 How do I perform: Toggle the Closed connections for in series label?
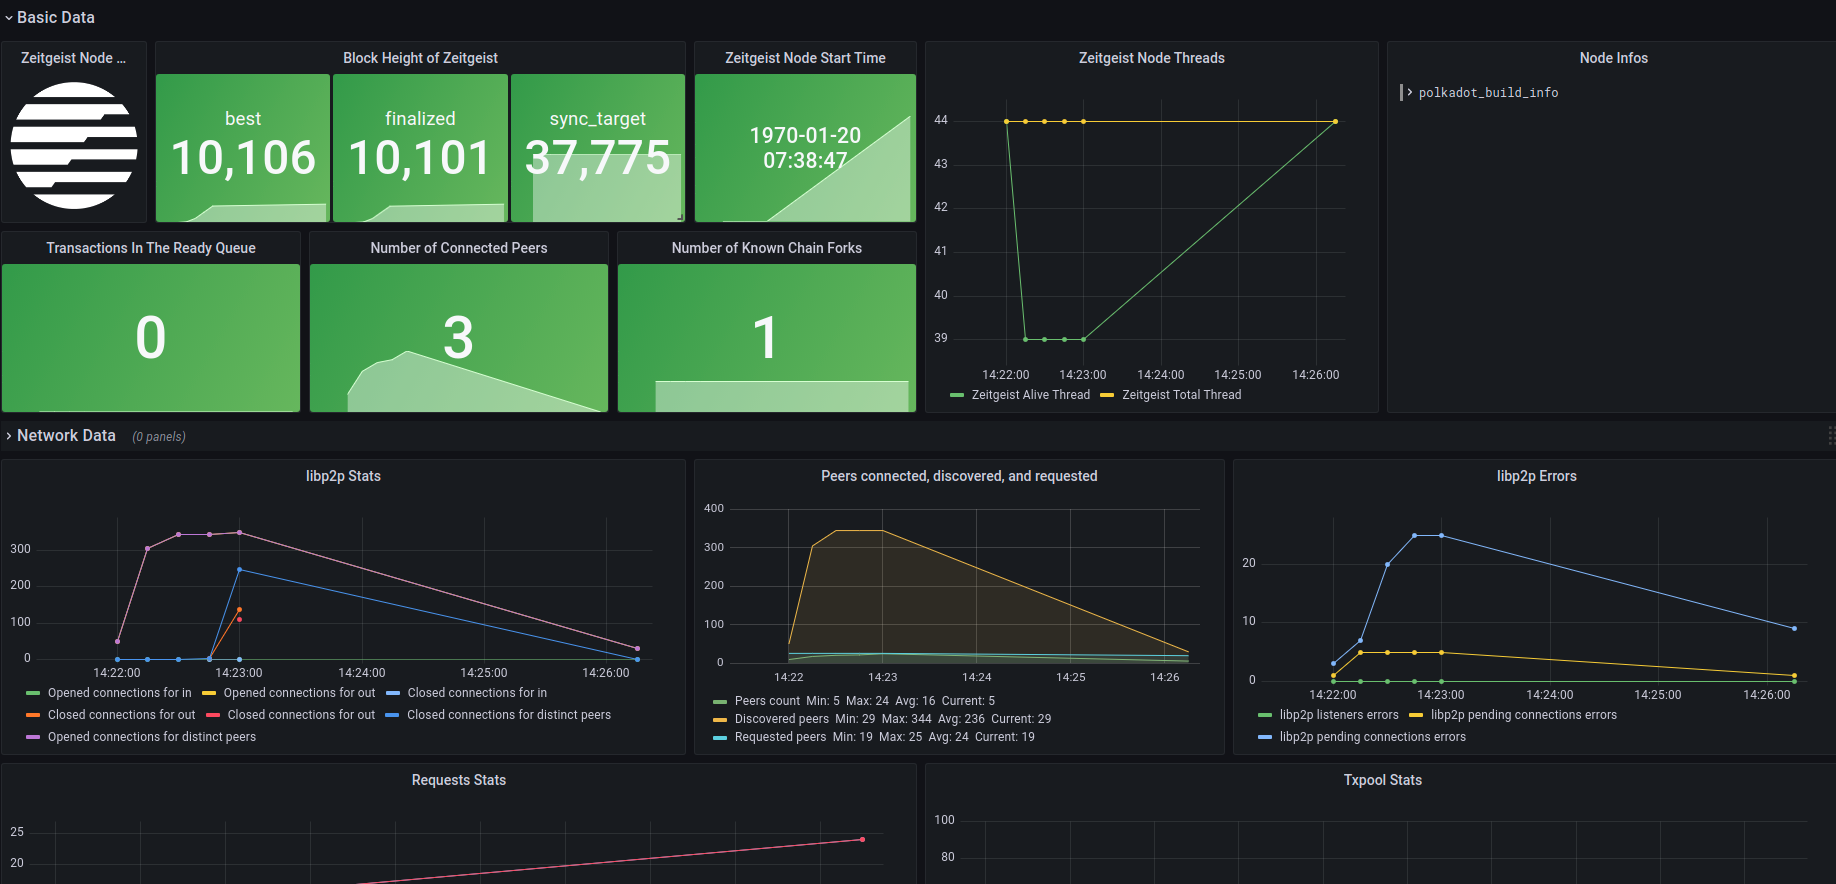477,693
